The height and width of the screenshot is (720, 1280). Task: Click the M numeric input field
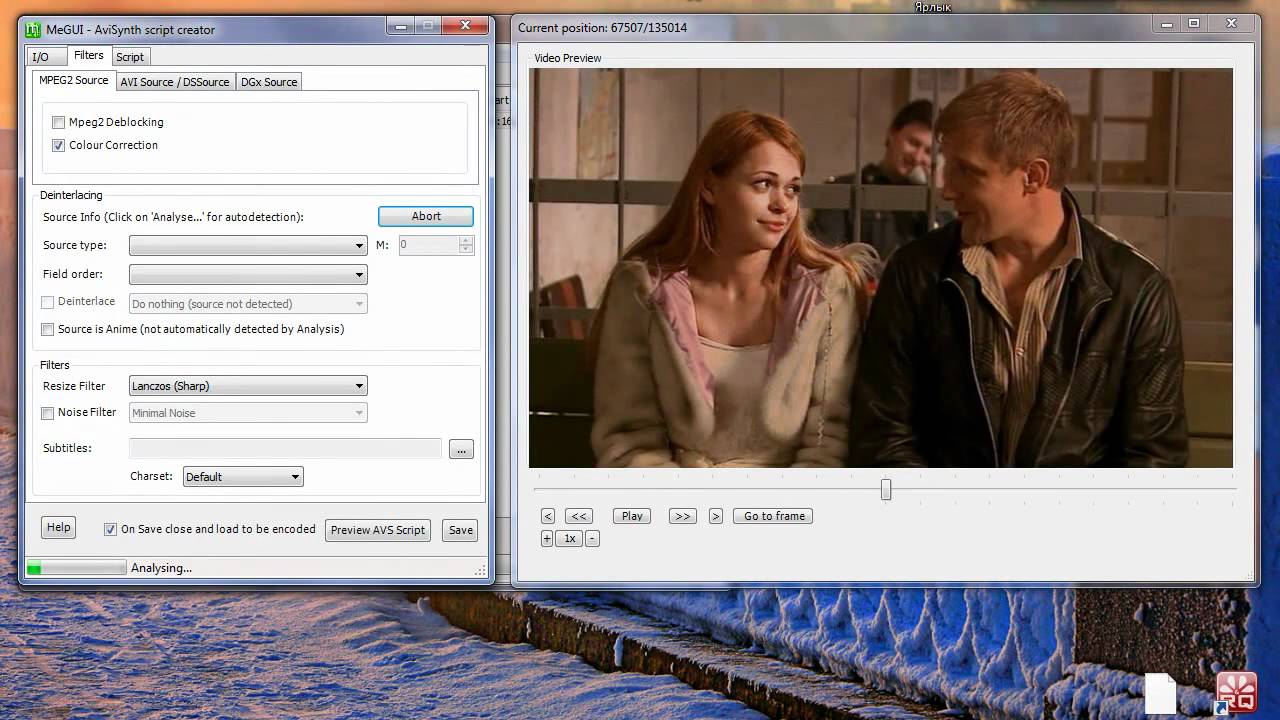(x=429, y=245)
